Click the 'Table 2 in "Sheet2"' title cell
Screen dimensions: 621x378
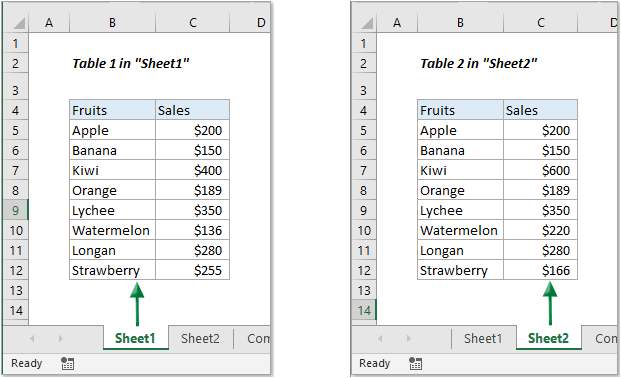click(x=478, y=63)
